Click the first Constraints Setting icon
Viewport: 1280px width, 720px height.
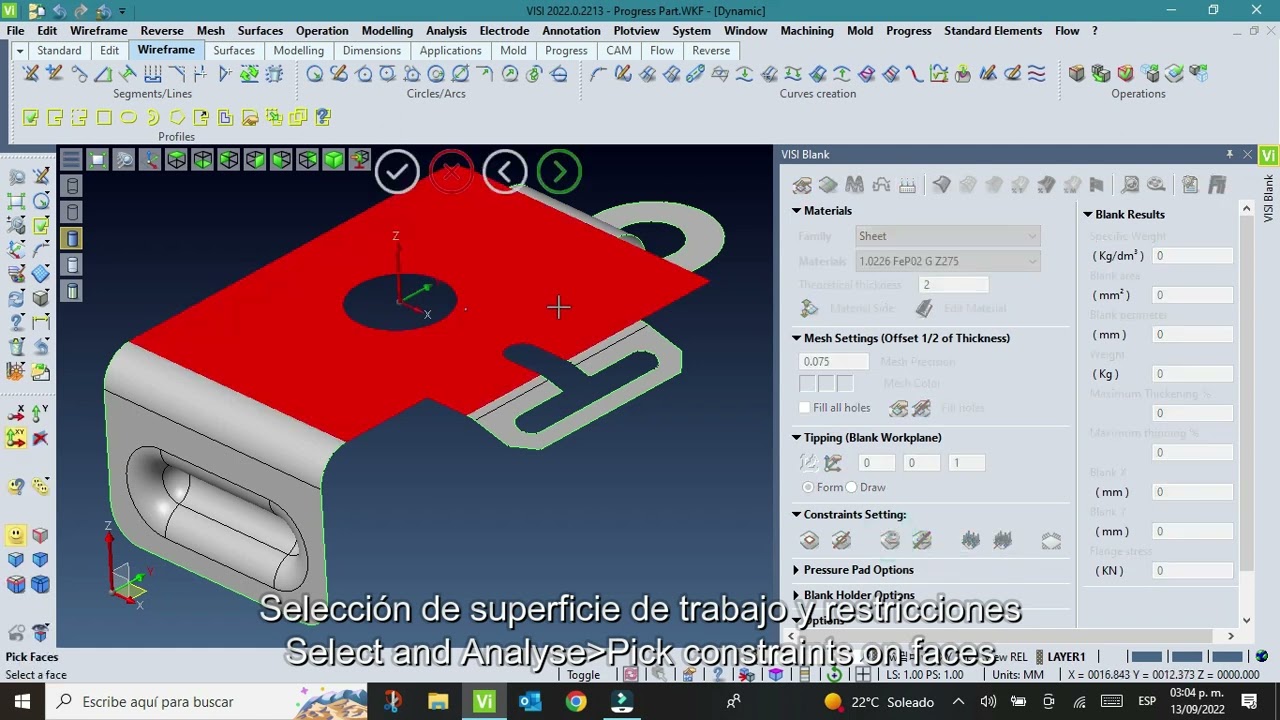[810, 541]
